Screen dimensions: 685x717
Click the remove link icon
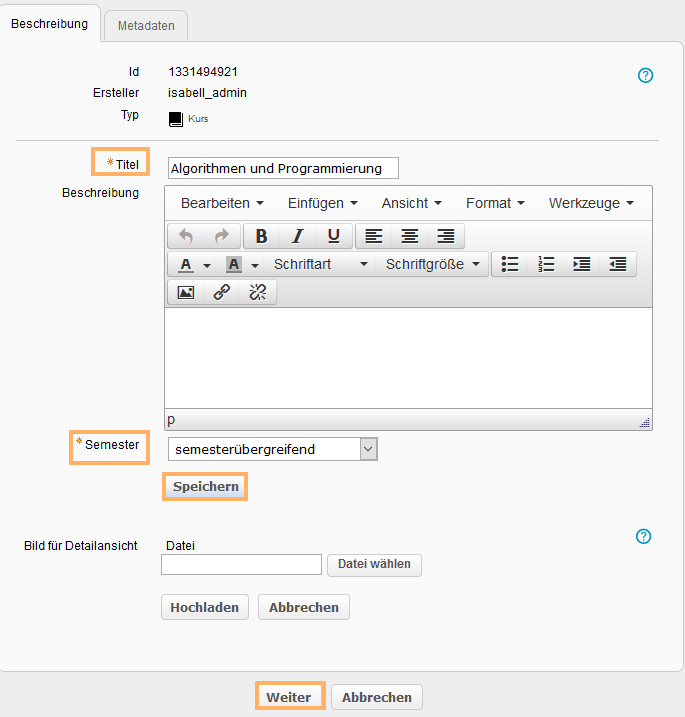(257, 292)
